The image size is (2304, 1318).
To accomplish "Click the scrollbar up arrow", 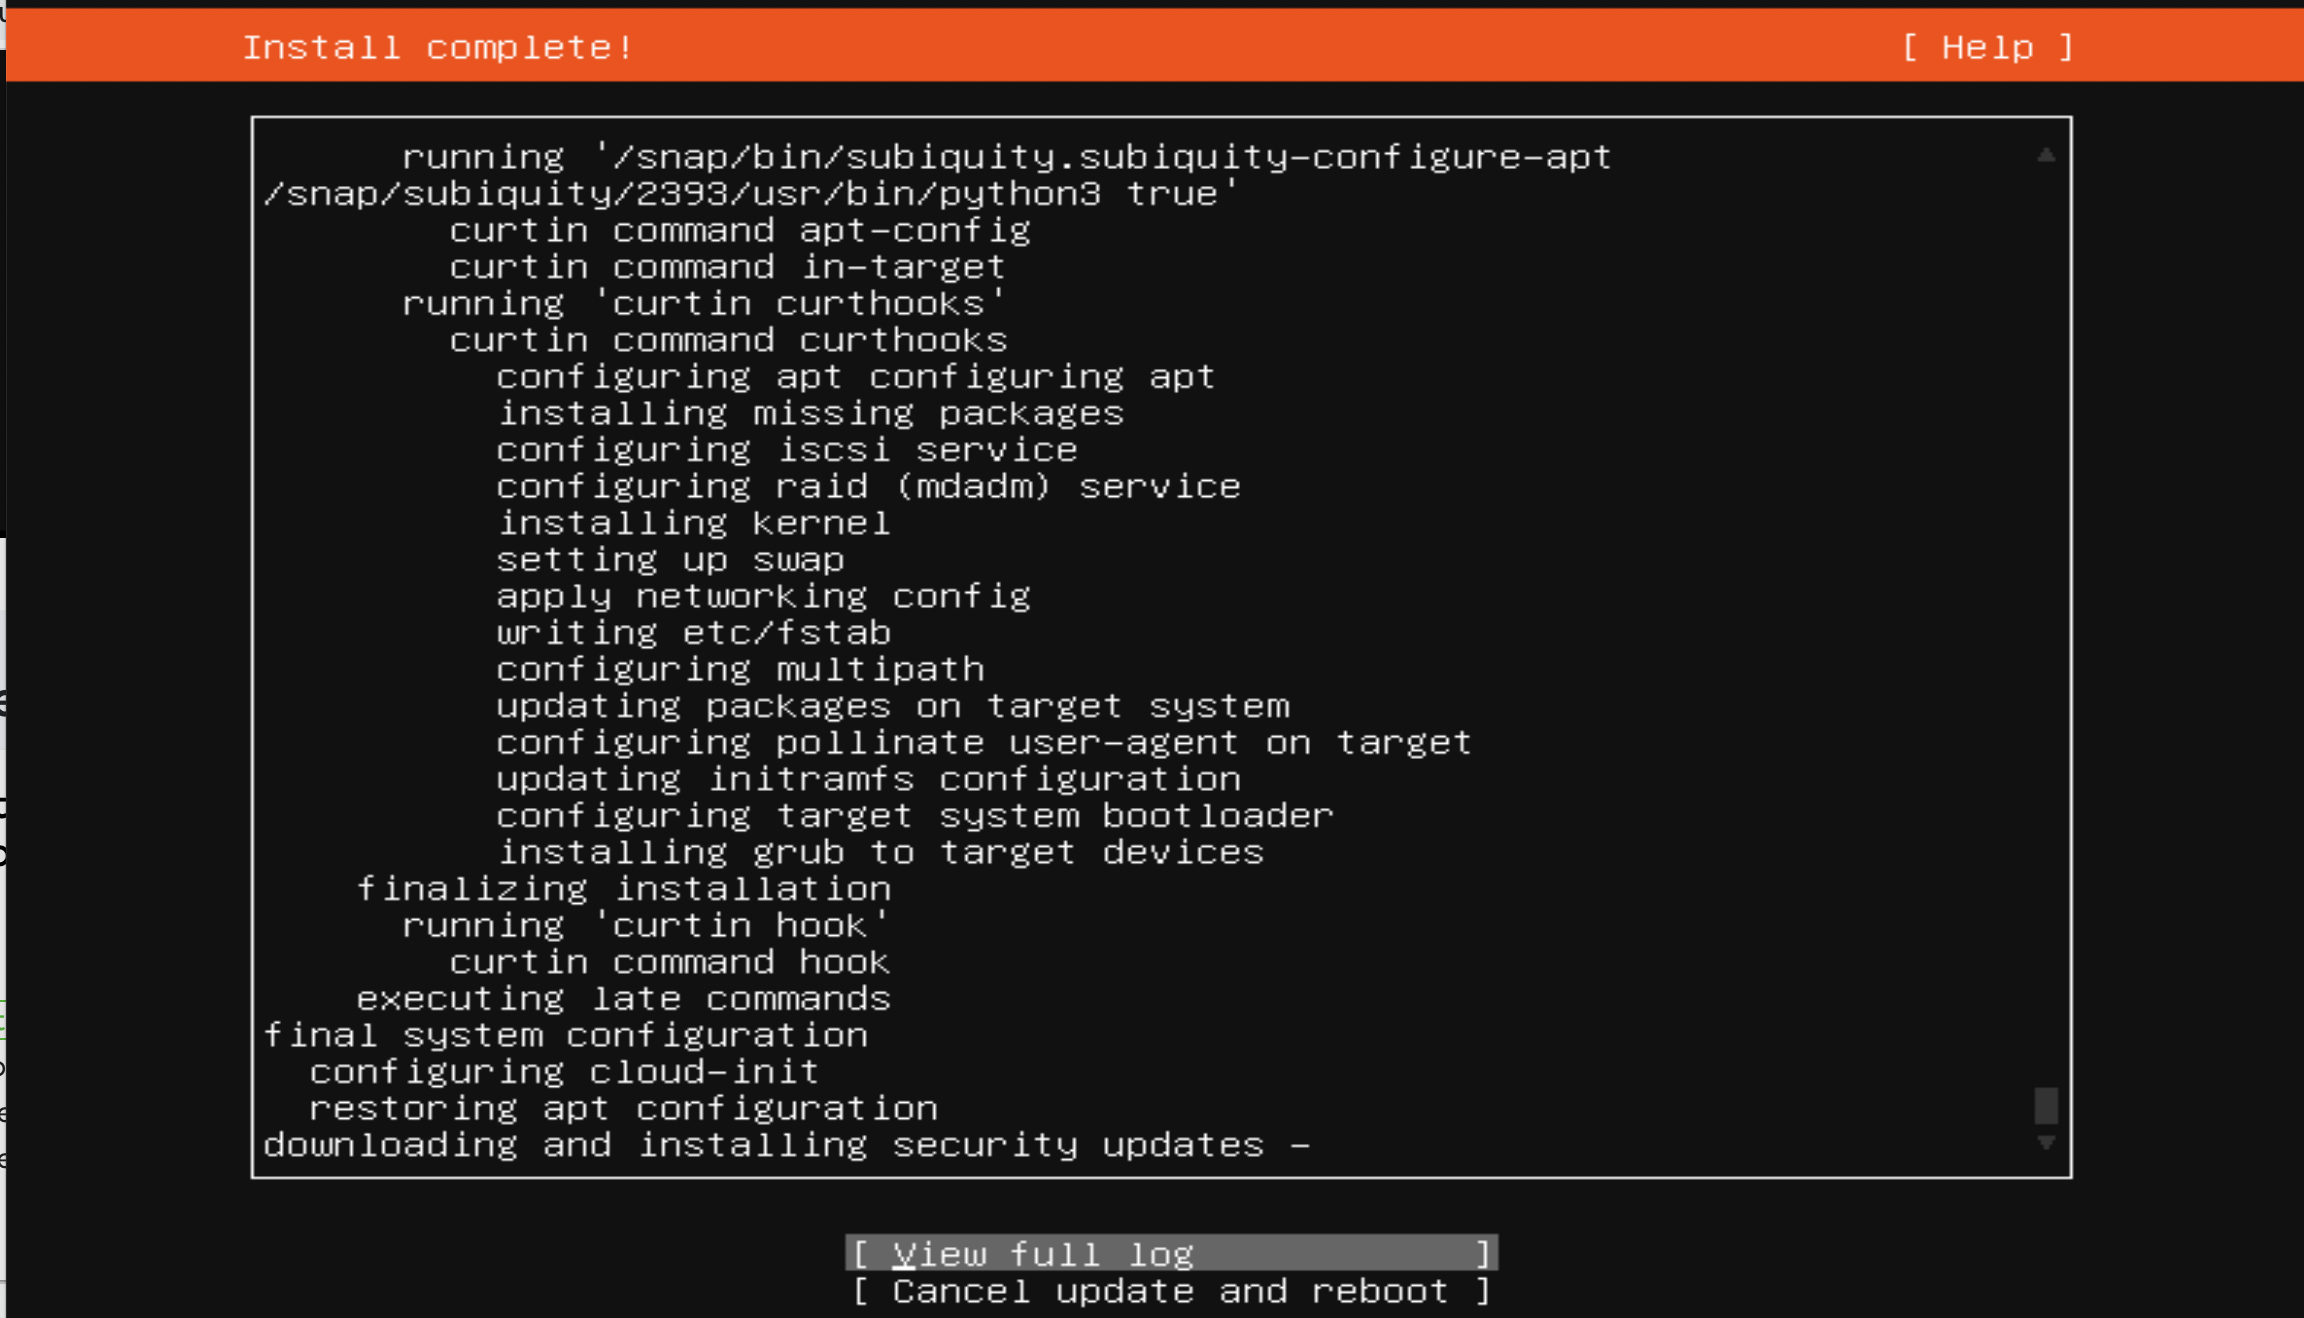I will click(x=2046, y=154).
